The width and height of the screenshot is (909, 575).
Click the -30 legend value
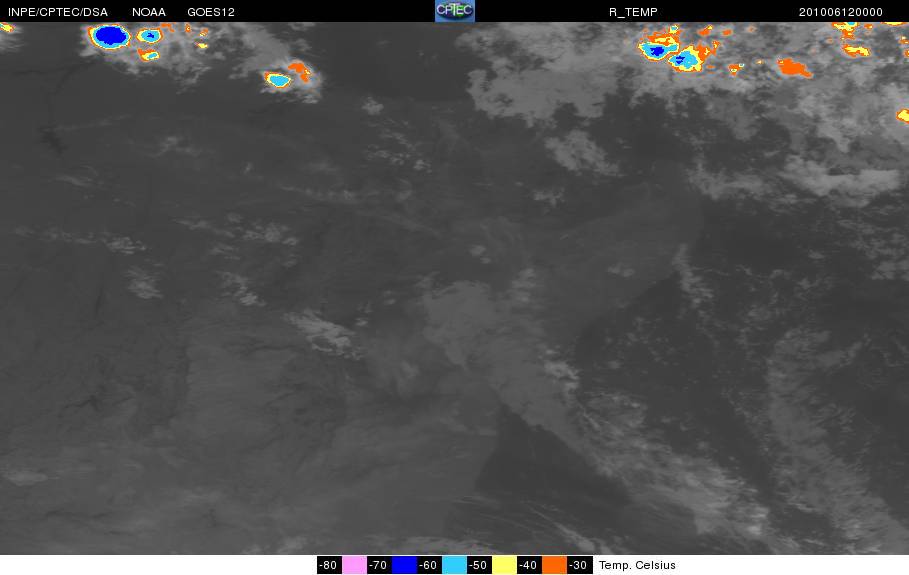coord(579,565)
